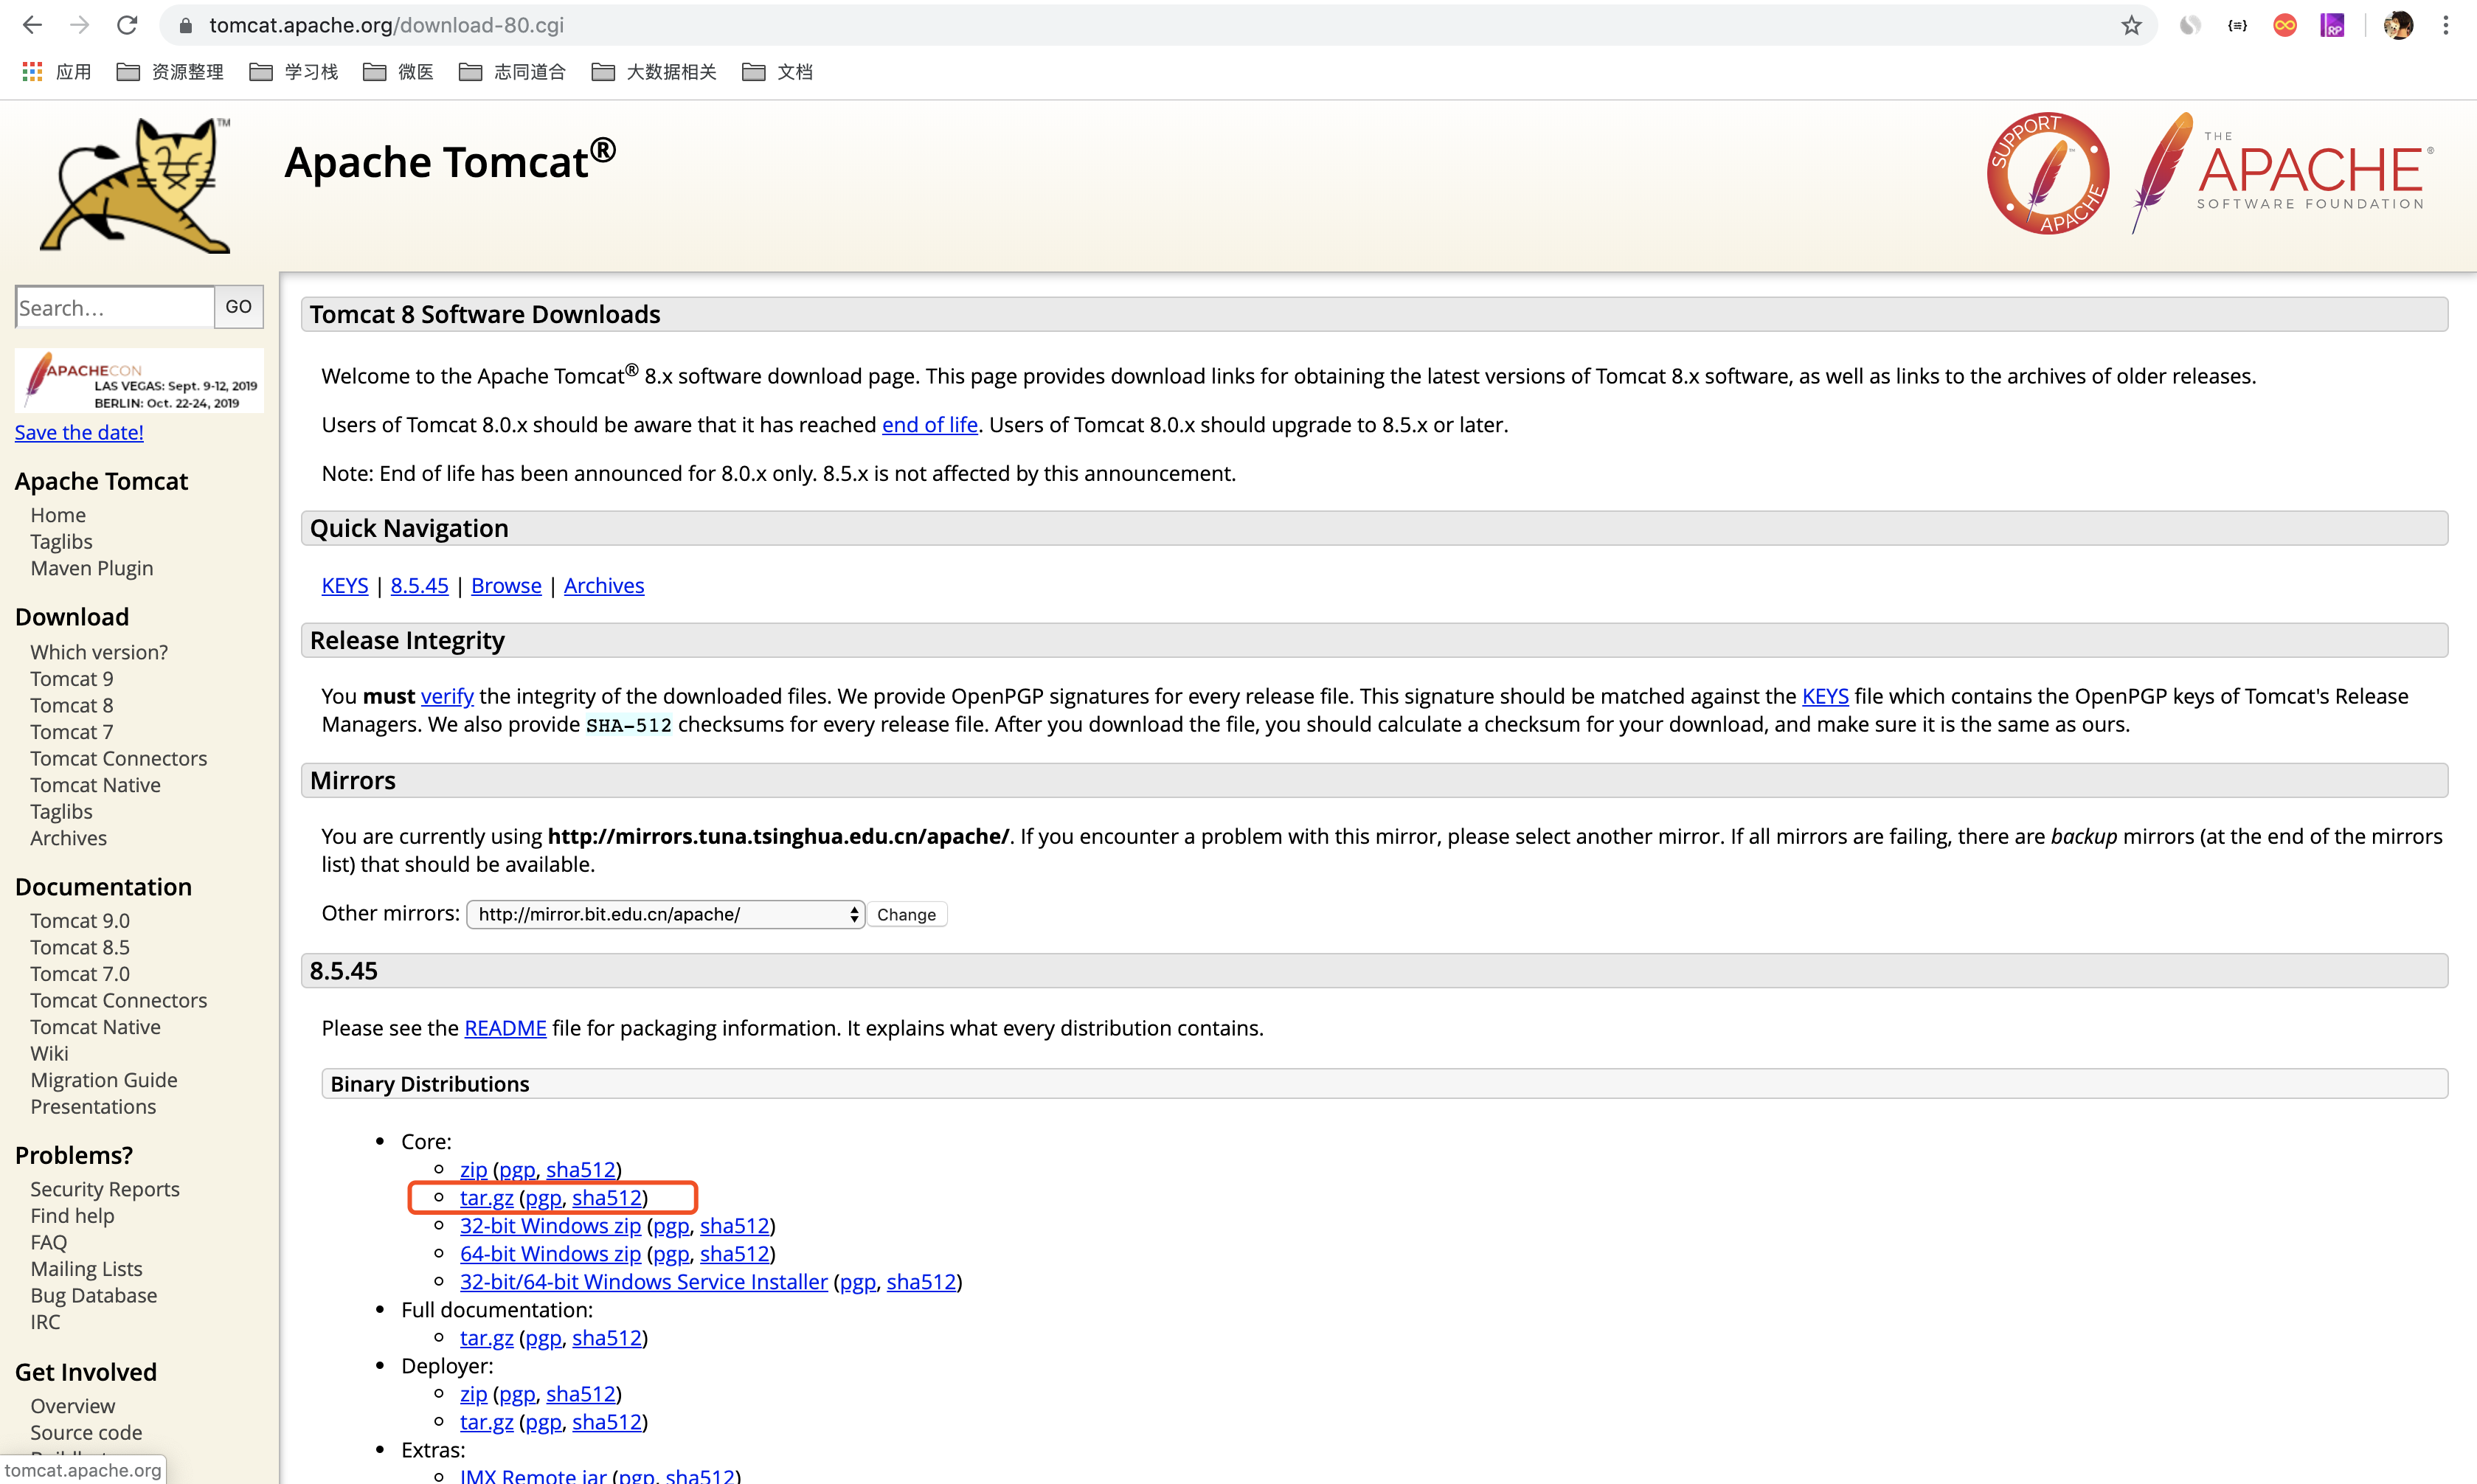Open the KEYS link in Quick Navigation
Image resolution: width=2477 pixels, height=1484 pixels.
click(x=345, y=585)
